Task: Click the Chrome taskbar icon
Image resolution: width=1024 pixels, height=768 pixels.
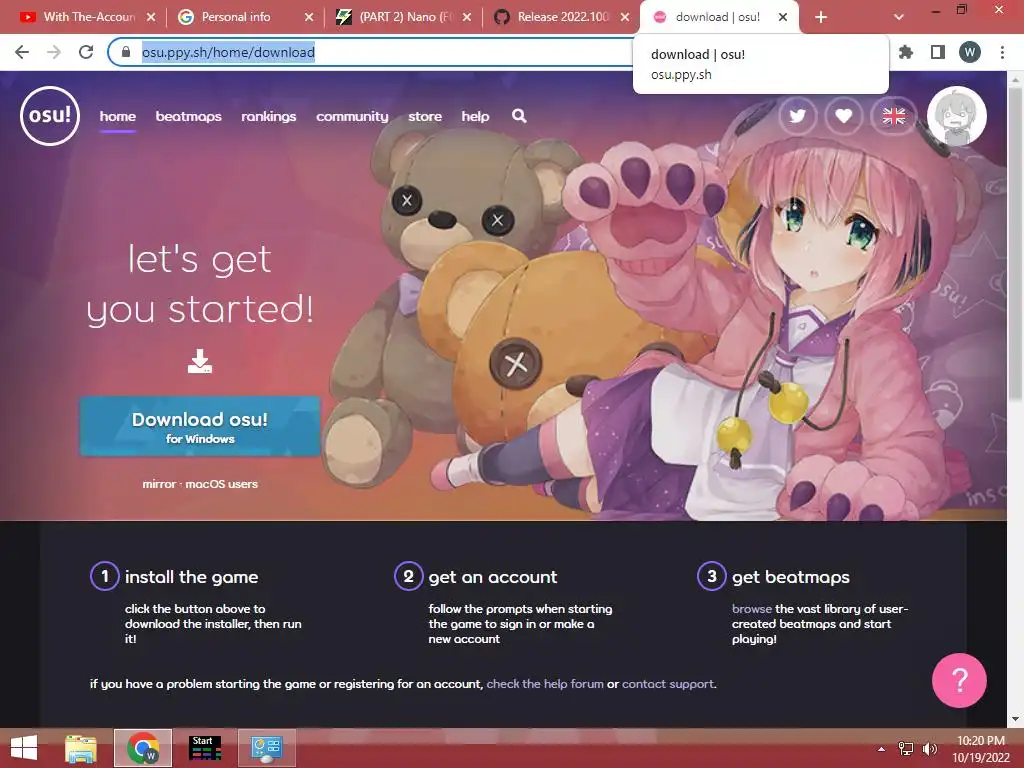Action: tap(142, 748)
